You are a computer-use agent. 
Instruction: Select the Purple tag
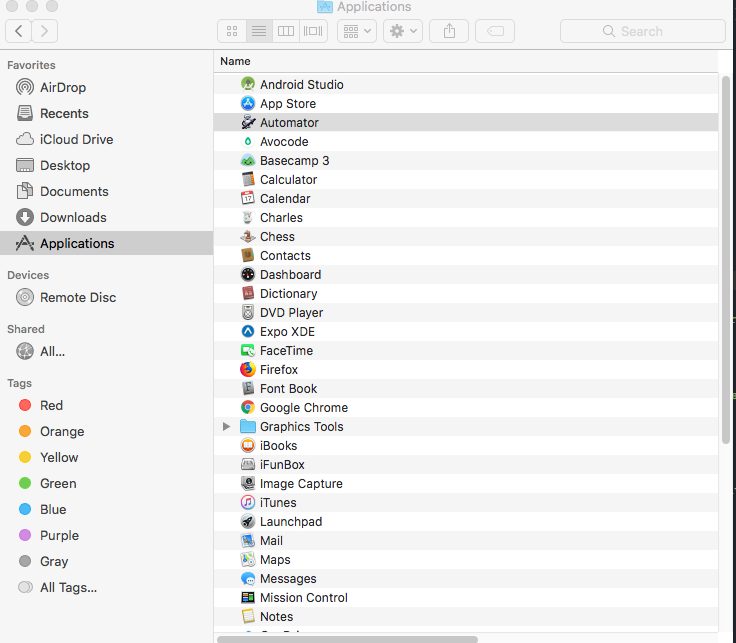click(x=107, y=535)
